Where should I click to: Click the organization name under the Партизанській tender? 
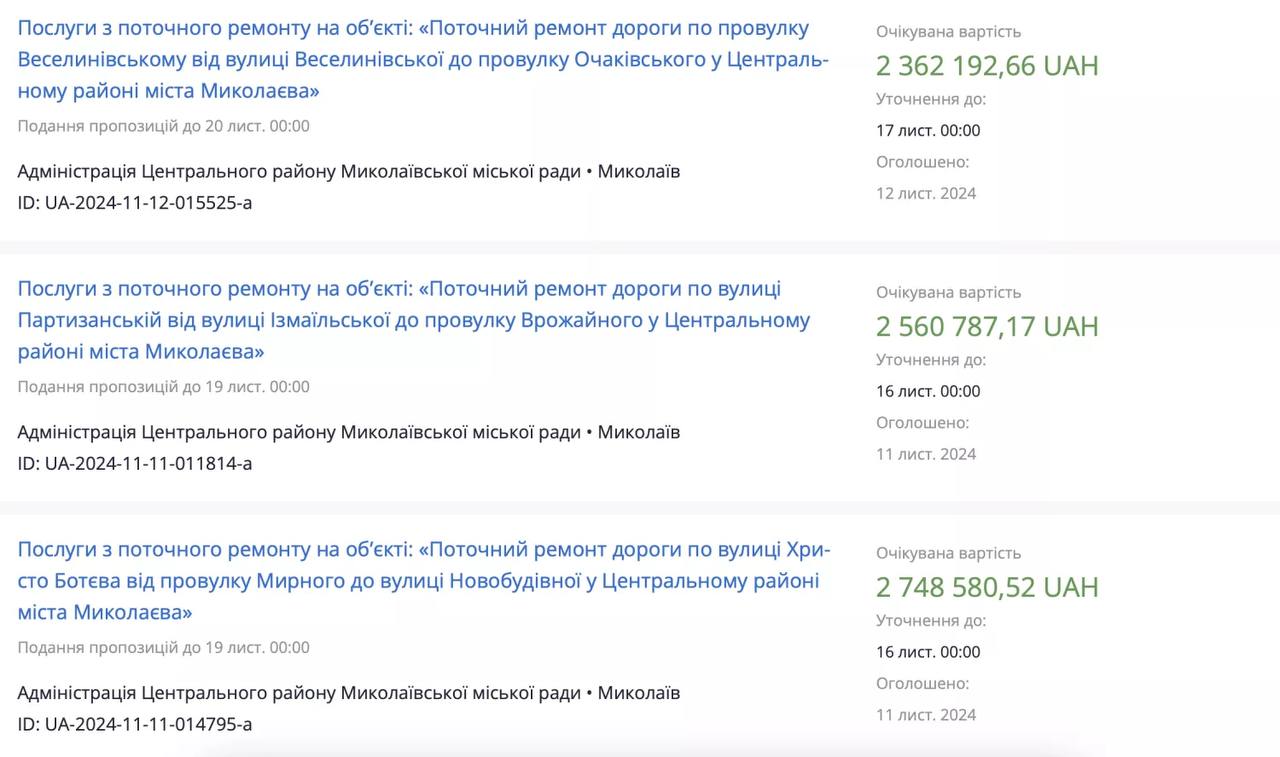pyautogui.click(x=299, y=433)
